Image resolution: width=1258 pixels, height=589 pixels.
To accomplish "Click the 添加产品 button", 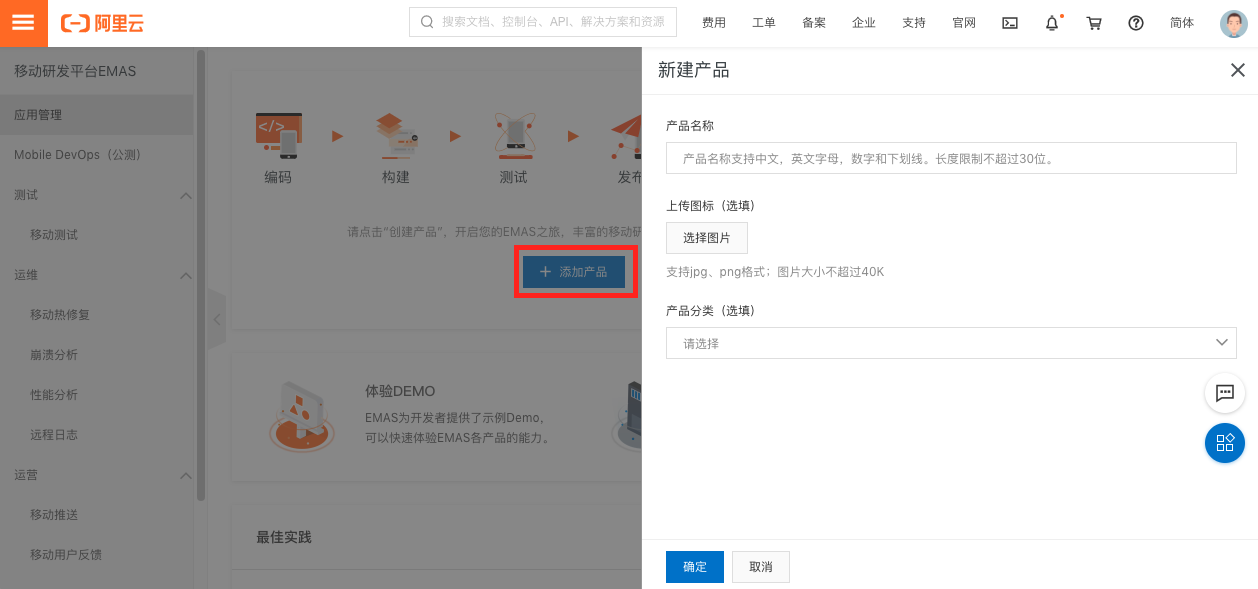I will [x=574, y=272].
